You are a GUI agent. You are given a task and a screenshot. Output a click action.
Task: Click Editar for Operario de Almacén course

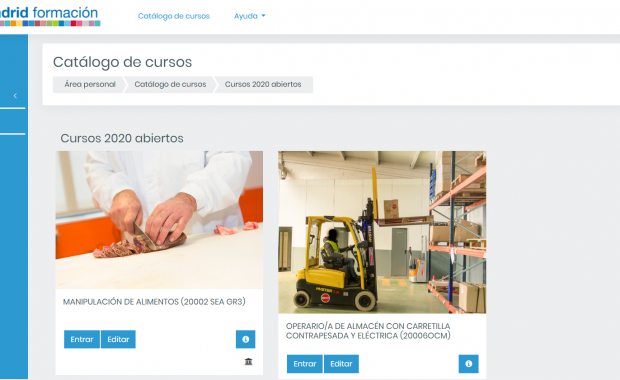[x=341, y=364]
